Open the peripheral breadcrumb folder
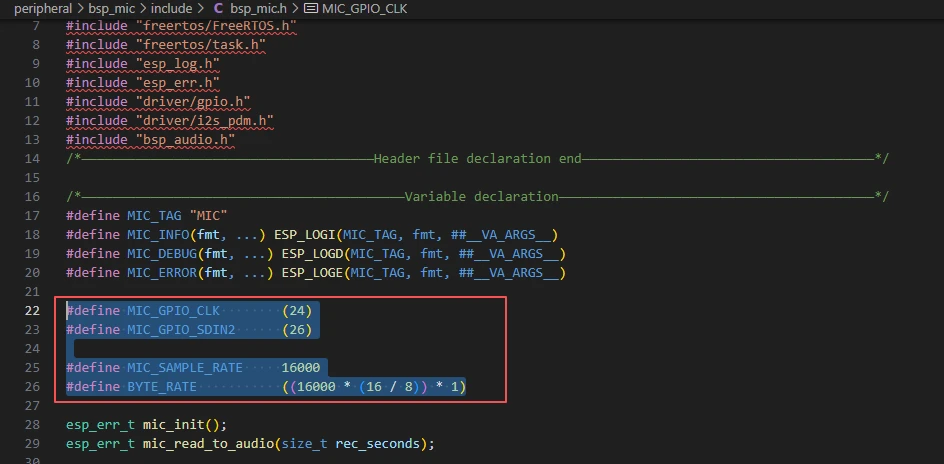The width and height of the screenshot is (944, 464). click(x=44, y=8)
